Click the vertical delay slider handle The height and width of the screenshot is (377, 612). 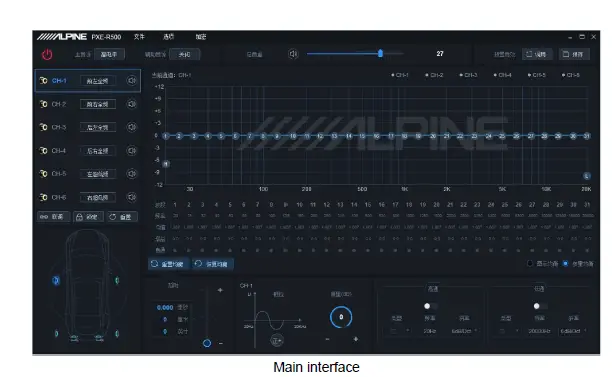pos(207,343)
